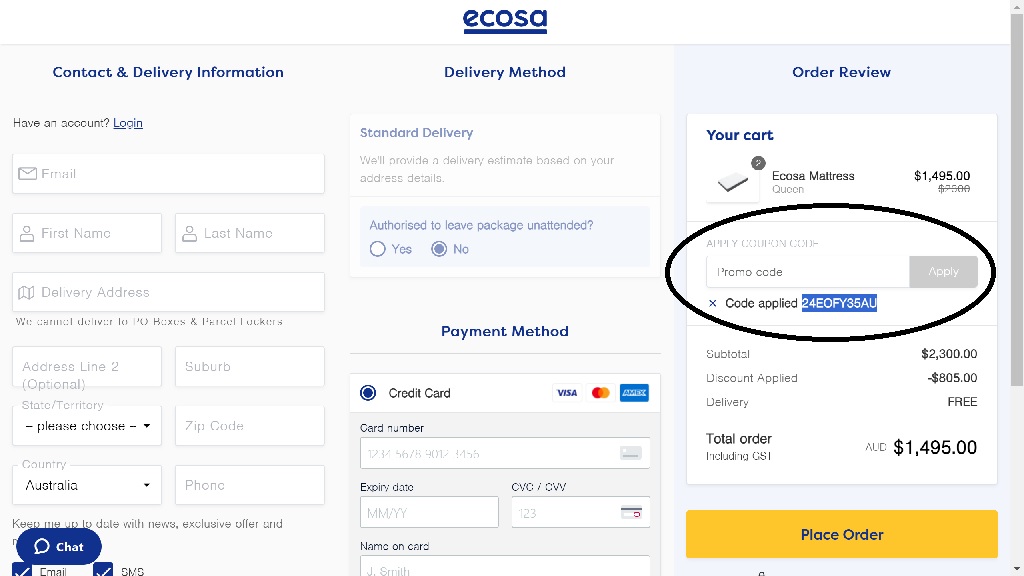Disable the Email updates checkbox
This screenshot has height=576, width=1024.
22,570
